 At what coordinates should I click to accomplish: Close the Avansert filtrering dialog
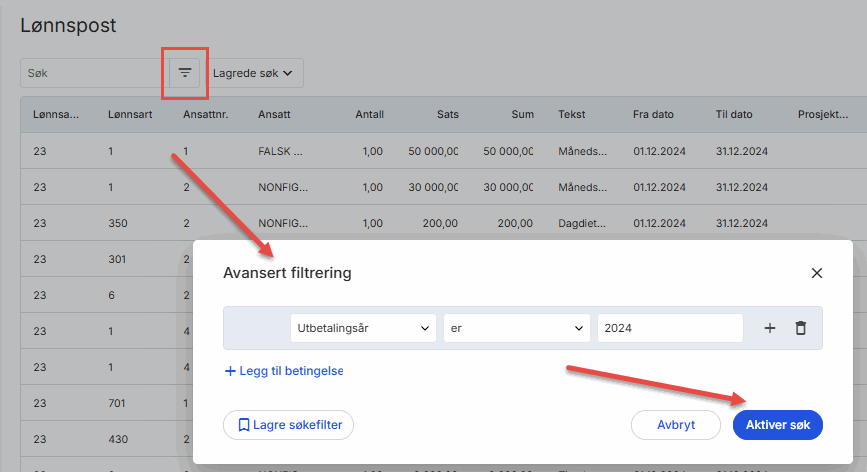(816, 273)
